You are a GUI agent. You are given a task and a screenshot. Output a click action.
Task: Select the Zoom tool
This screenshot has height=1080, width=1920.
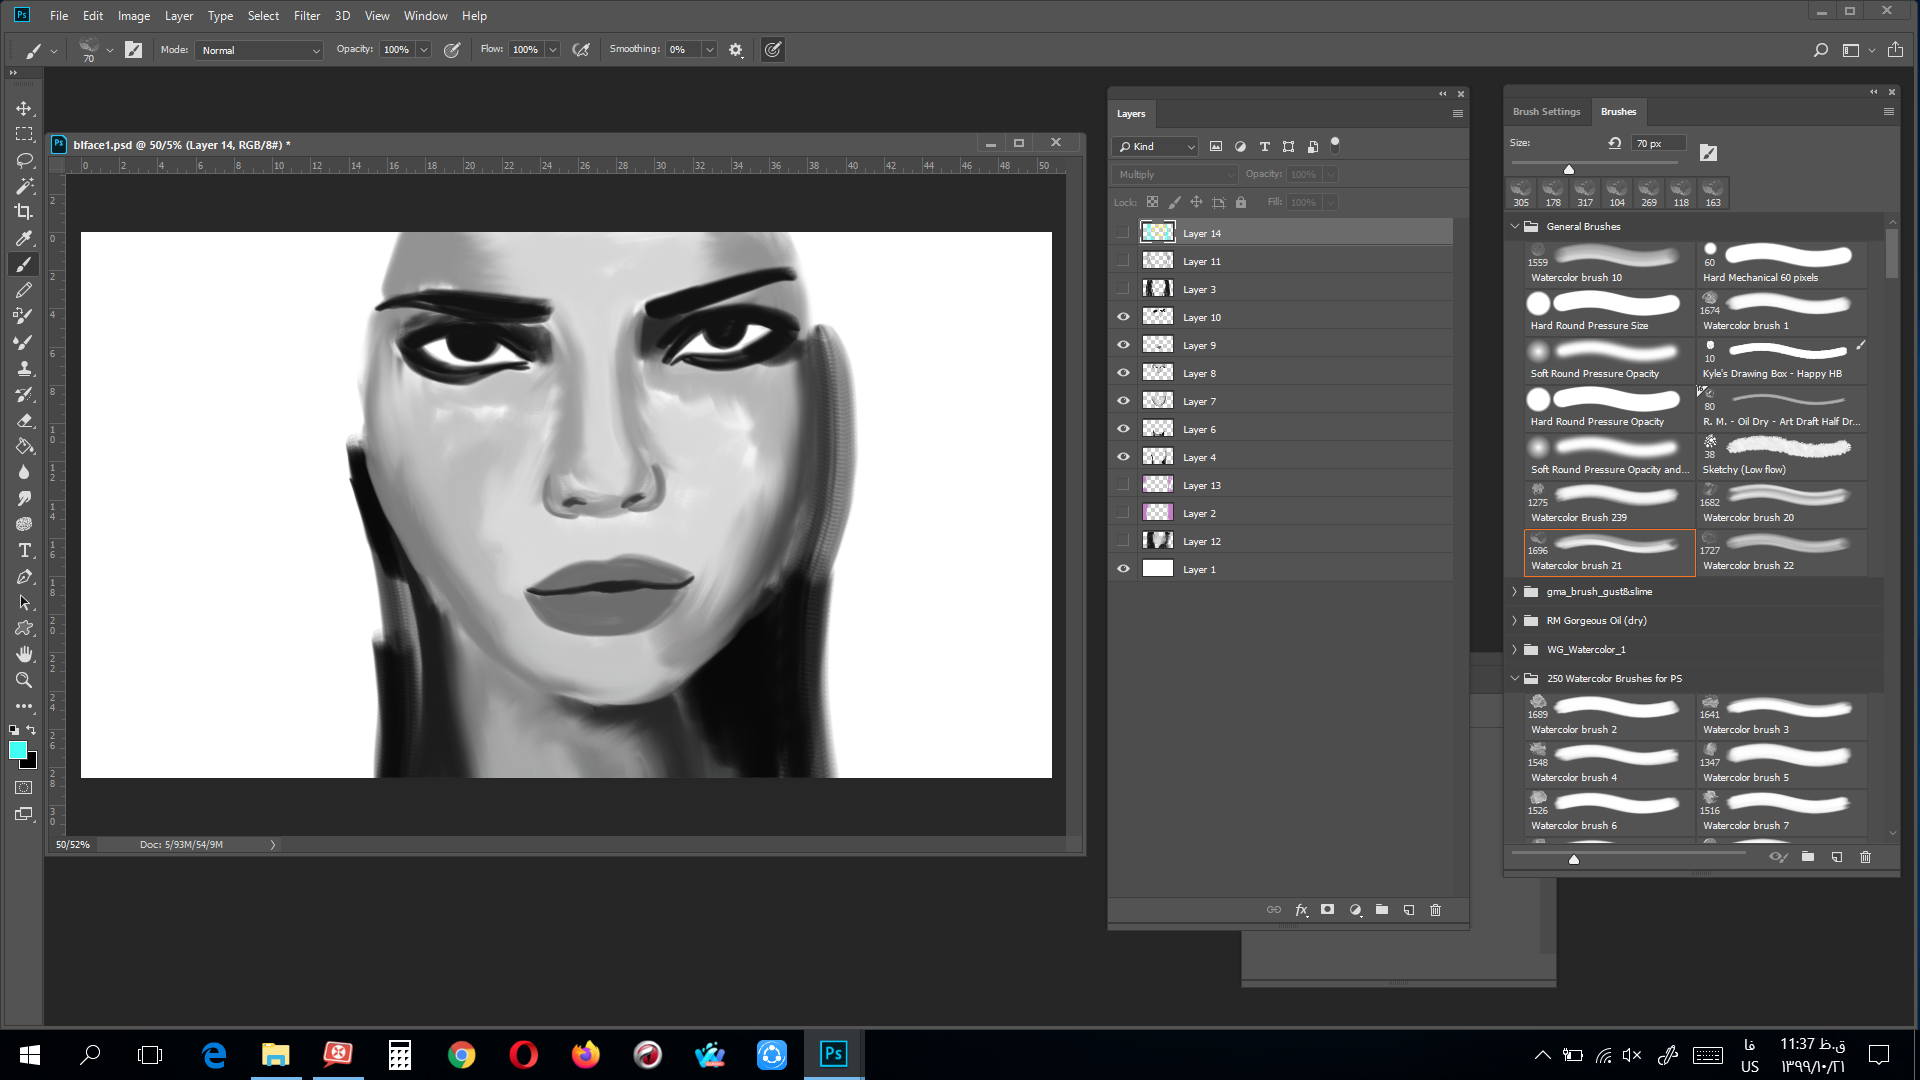pos(24,680)
